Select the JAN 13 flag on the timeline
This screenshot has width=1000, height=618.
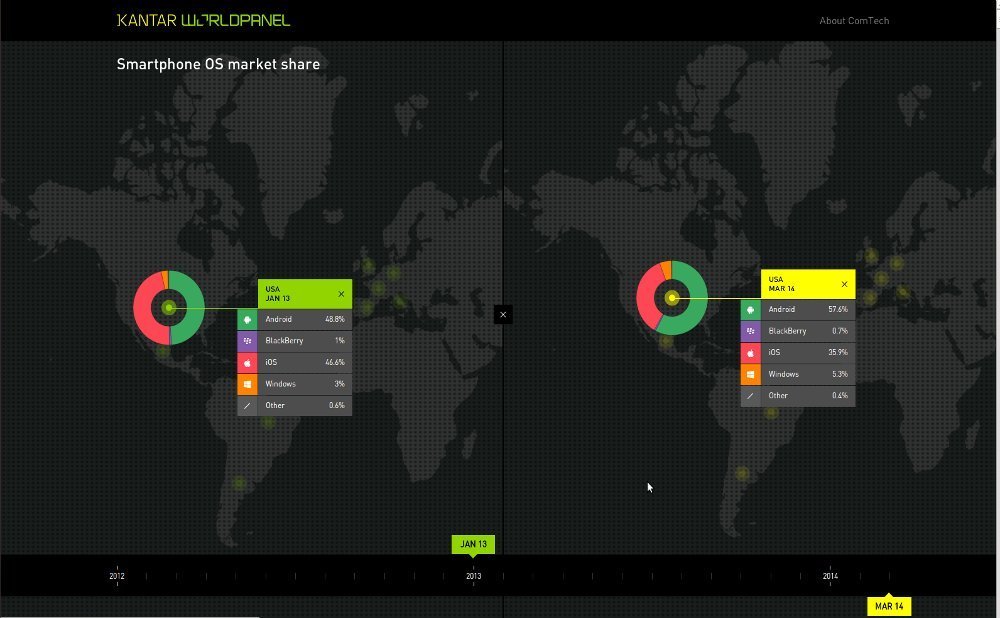(x=473, y=544)
